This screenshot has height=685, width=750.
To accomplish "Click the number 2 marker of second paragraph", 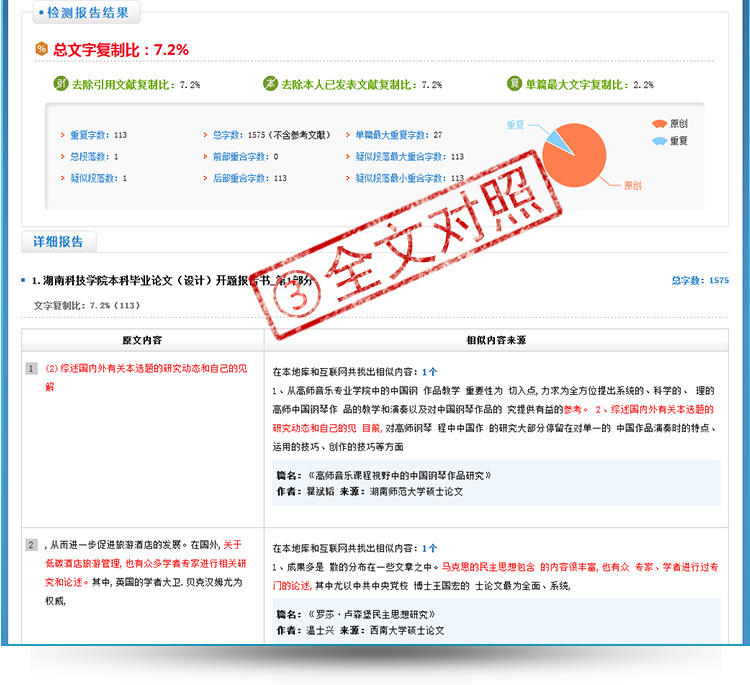I will [31, 545].
